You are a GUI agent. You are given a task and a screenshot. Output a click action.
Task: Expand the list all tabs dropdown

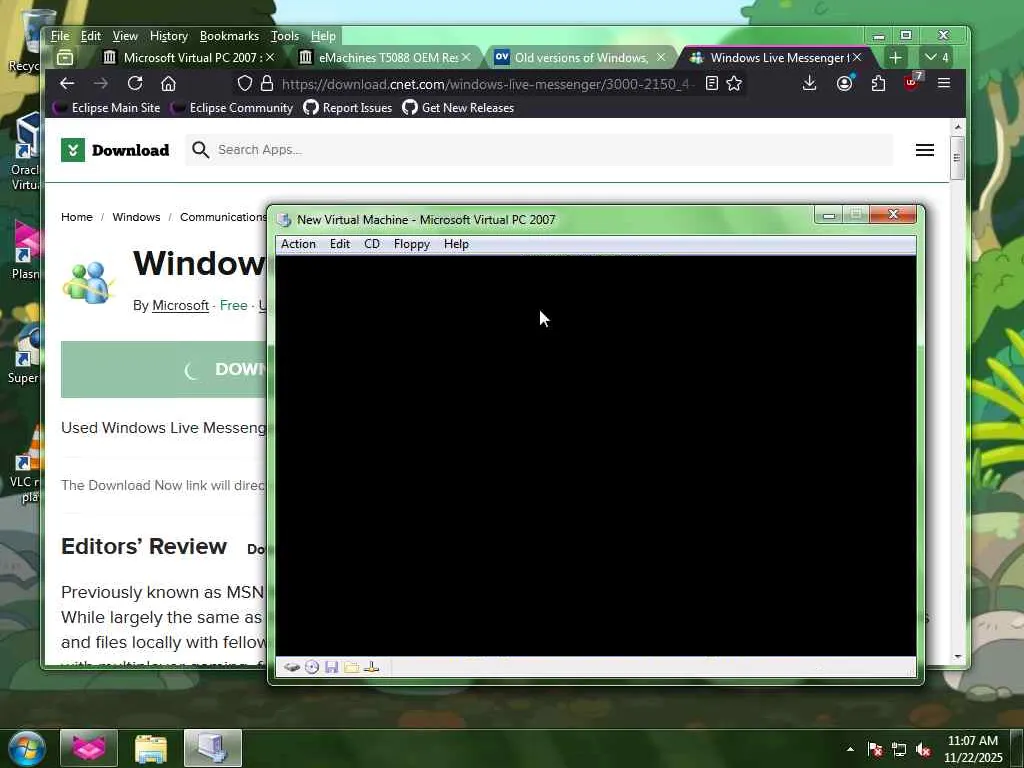(936, 57)
